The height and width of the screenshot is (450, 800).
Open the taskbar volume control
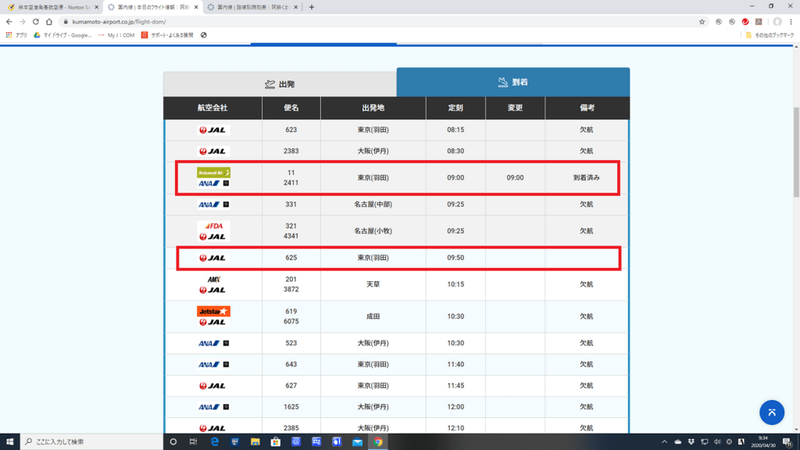[x=717, y=442]
